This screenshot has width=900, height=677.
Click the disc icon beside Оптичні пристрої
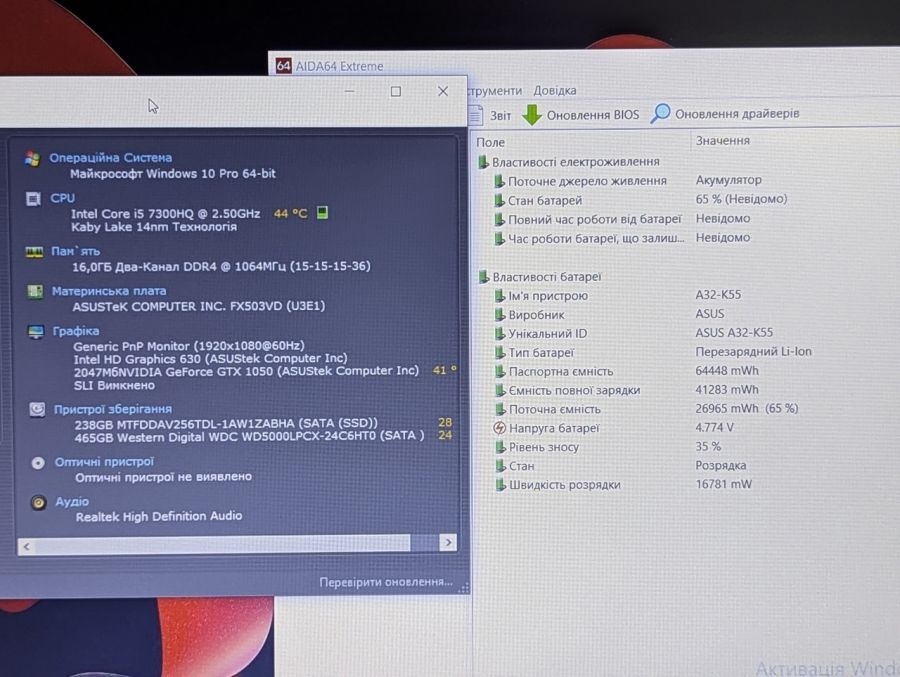click(x=38, y=463)
